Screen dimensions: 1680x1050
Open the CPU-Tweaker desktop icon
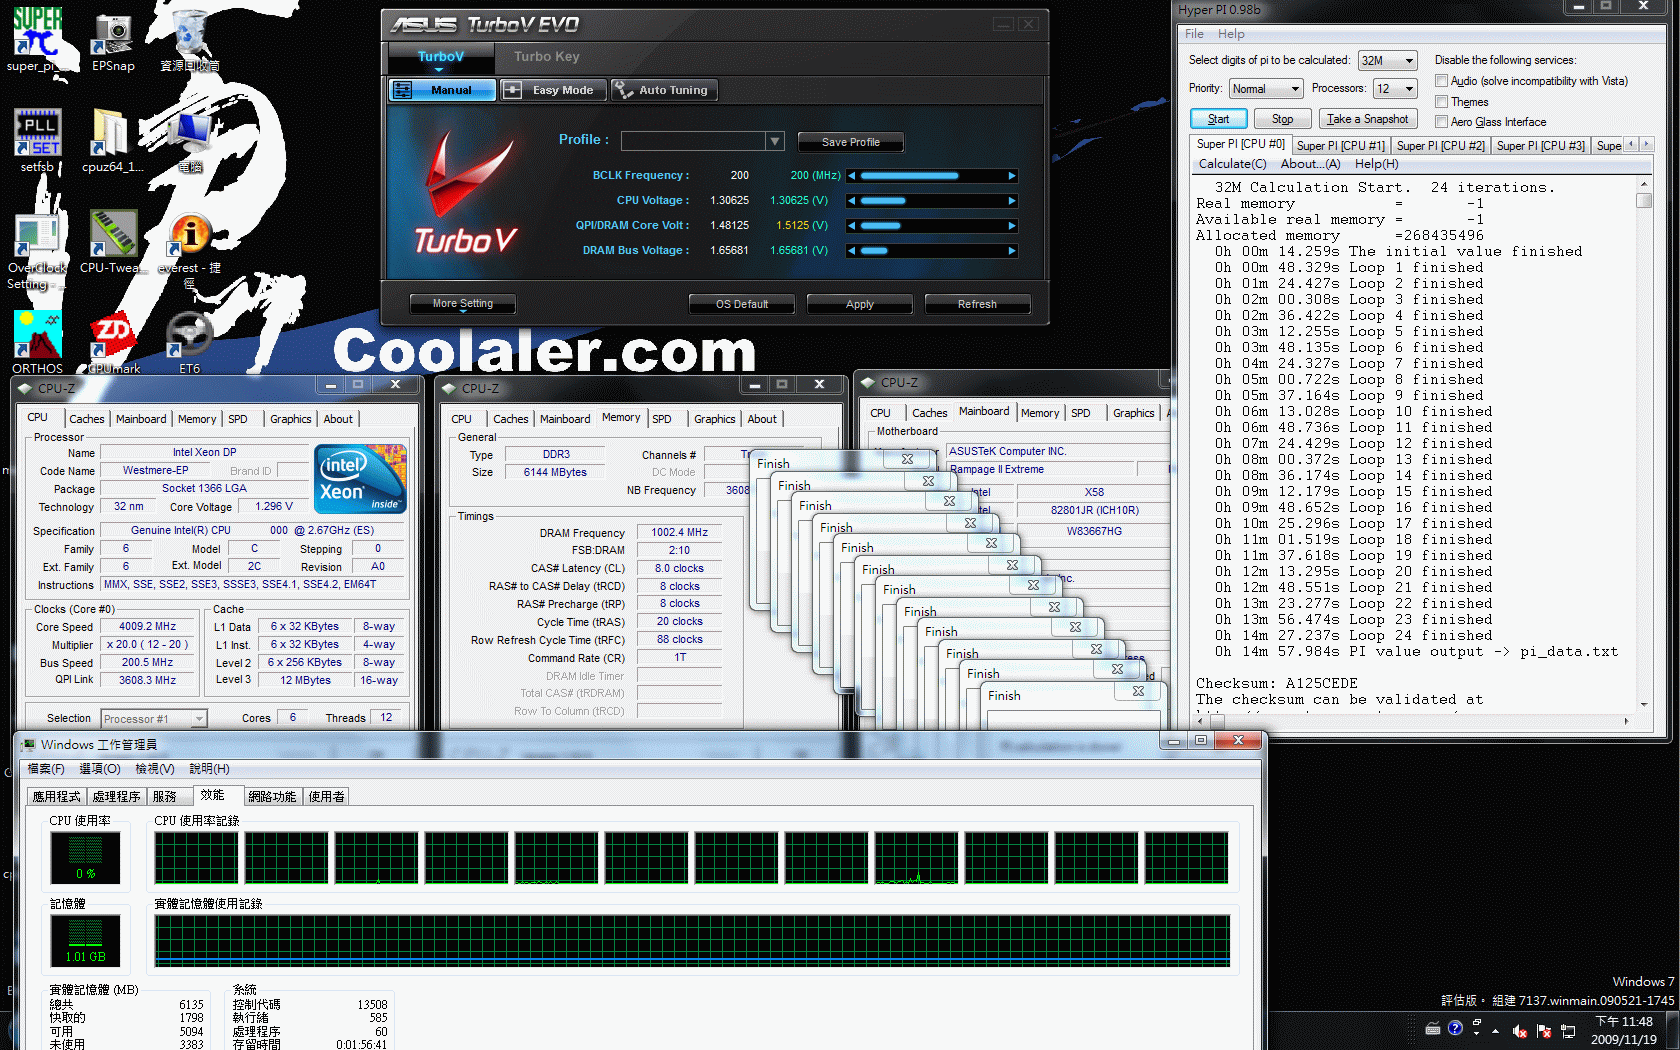[x=112, y=234]
